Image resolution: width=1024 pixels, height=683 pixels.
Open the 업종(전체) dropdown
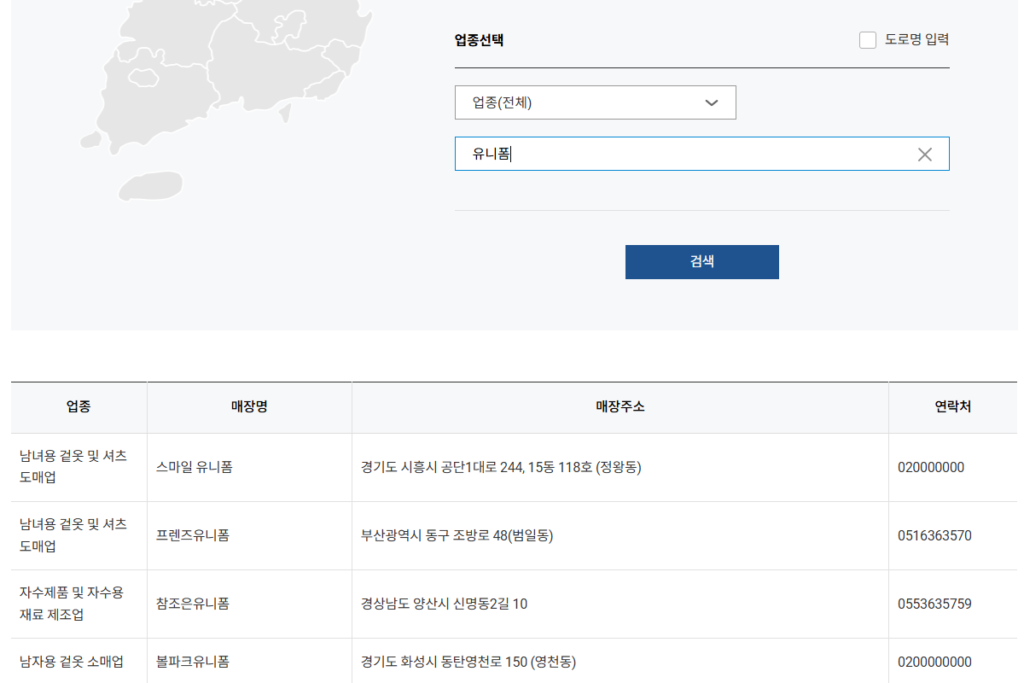(595, 102)
